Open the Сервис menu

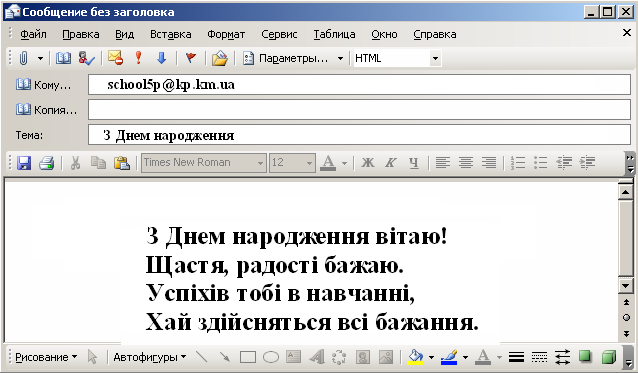click(x=279, y=34)
